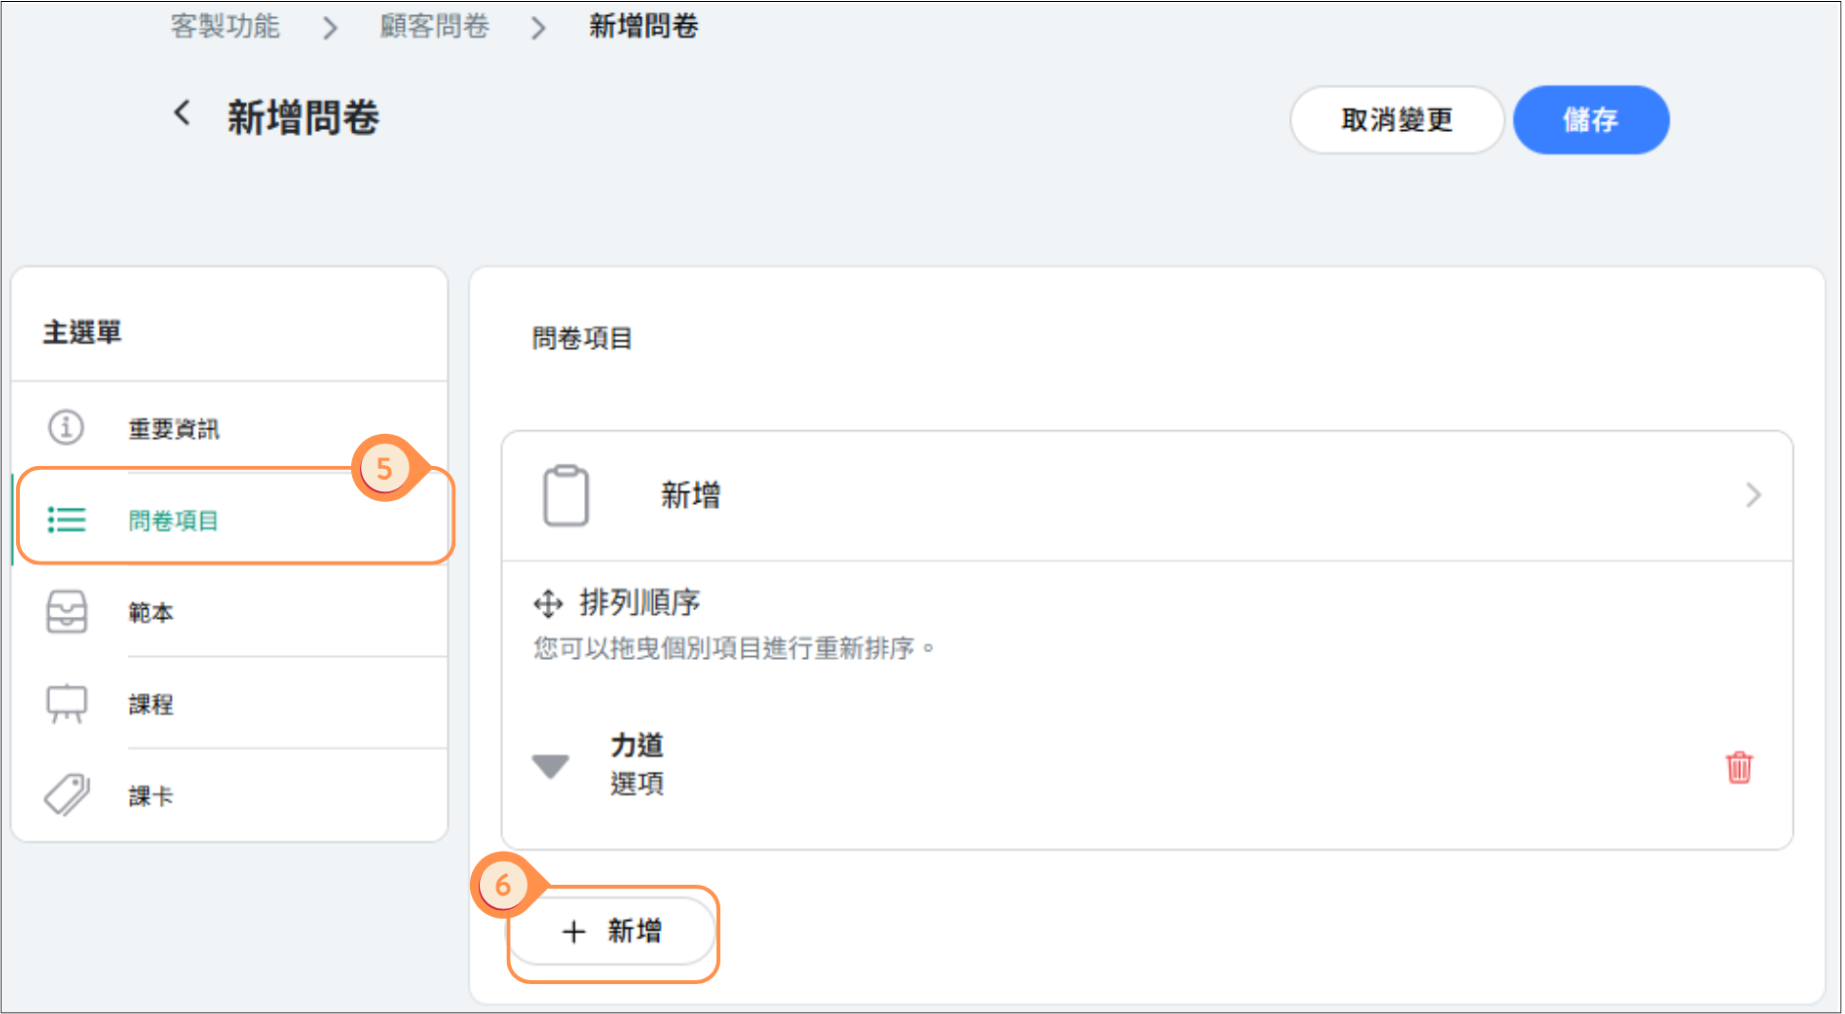Image resolution: width=1845 pixels, height=1014 pixels.
Task: Click the back arrow beside 新增問卷 title
Action: [182, 113]
